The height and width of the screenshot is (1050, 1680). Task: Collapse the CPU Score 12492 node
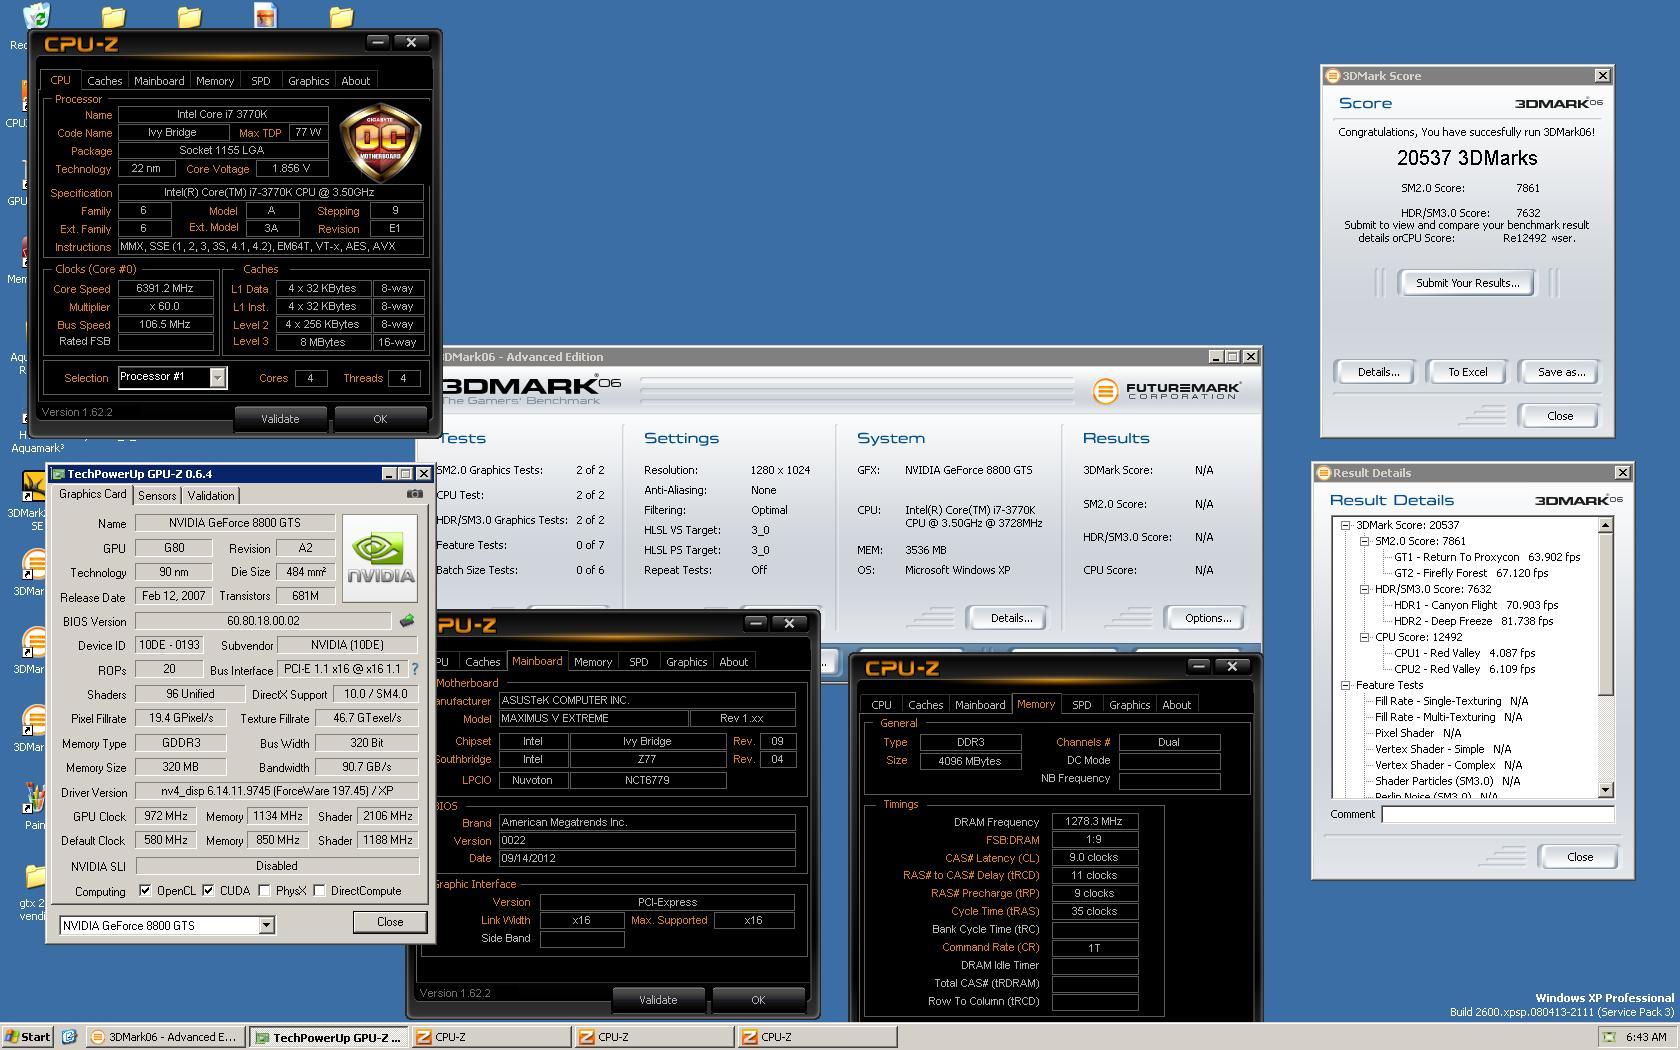(x=1364, y=637)
